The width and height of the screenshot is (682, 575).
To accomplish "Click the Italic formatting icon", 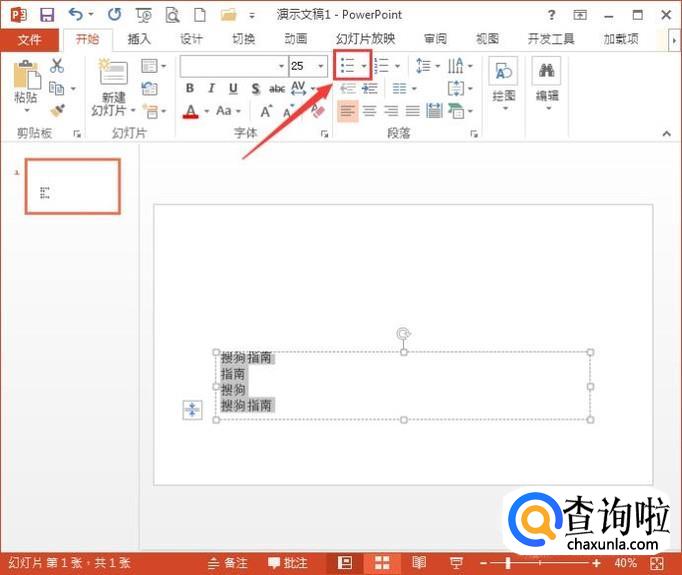I will pos(211,88).
